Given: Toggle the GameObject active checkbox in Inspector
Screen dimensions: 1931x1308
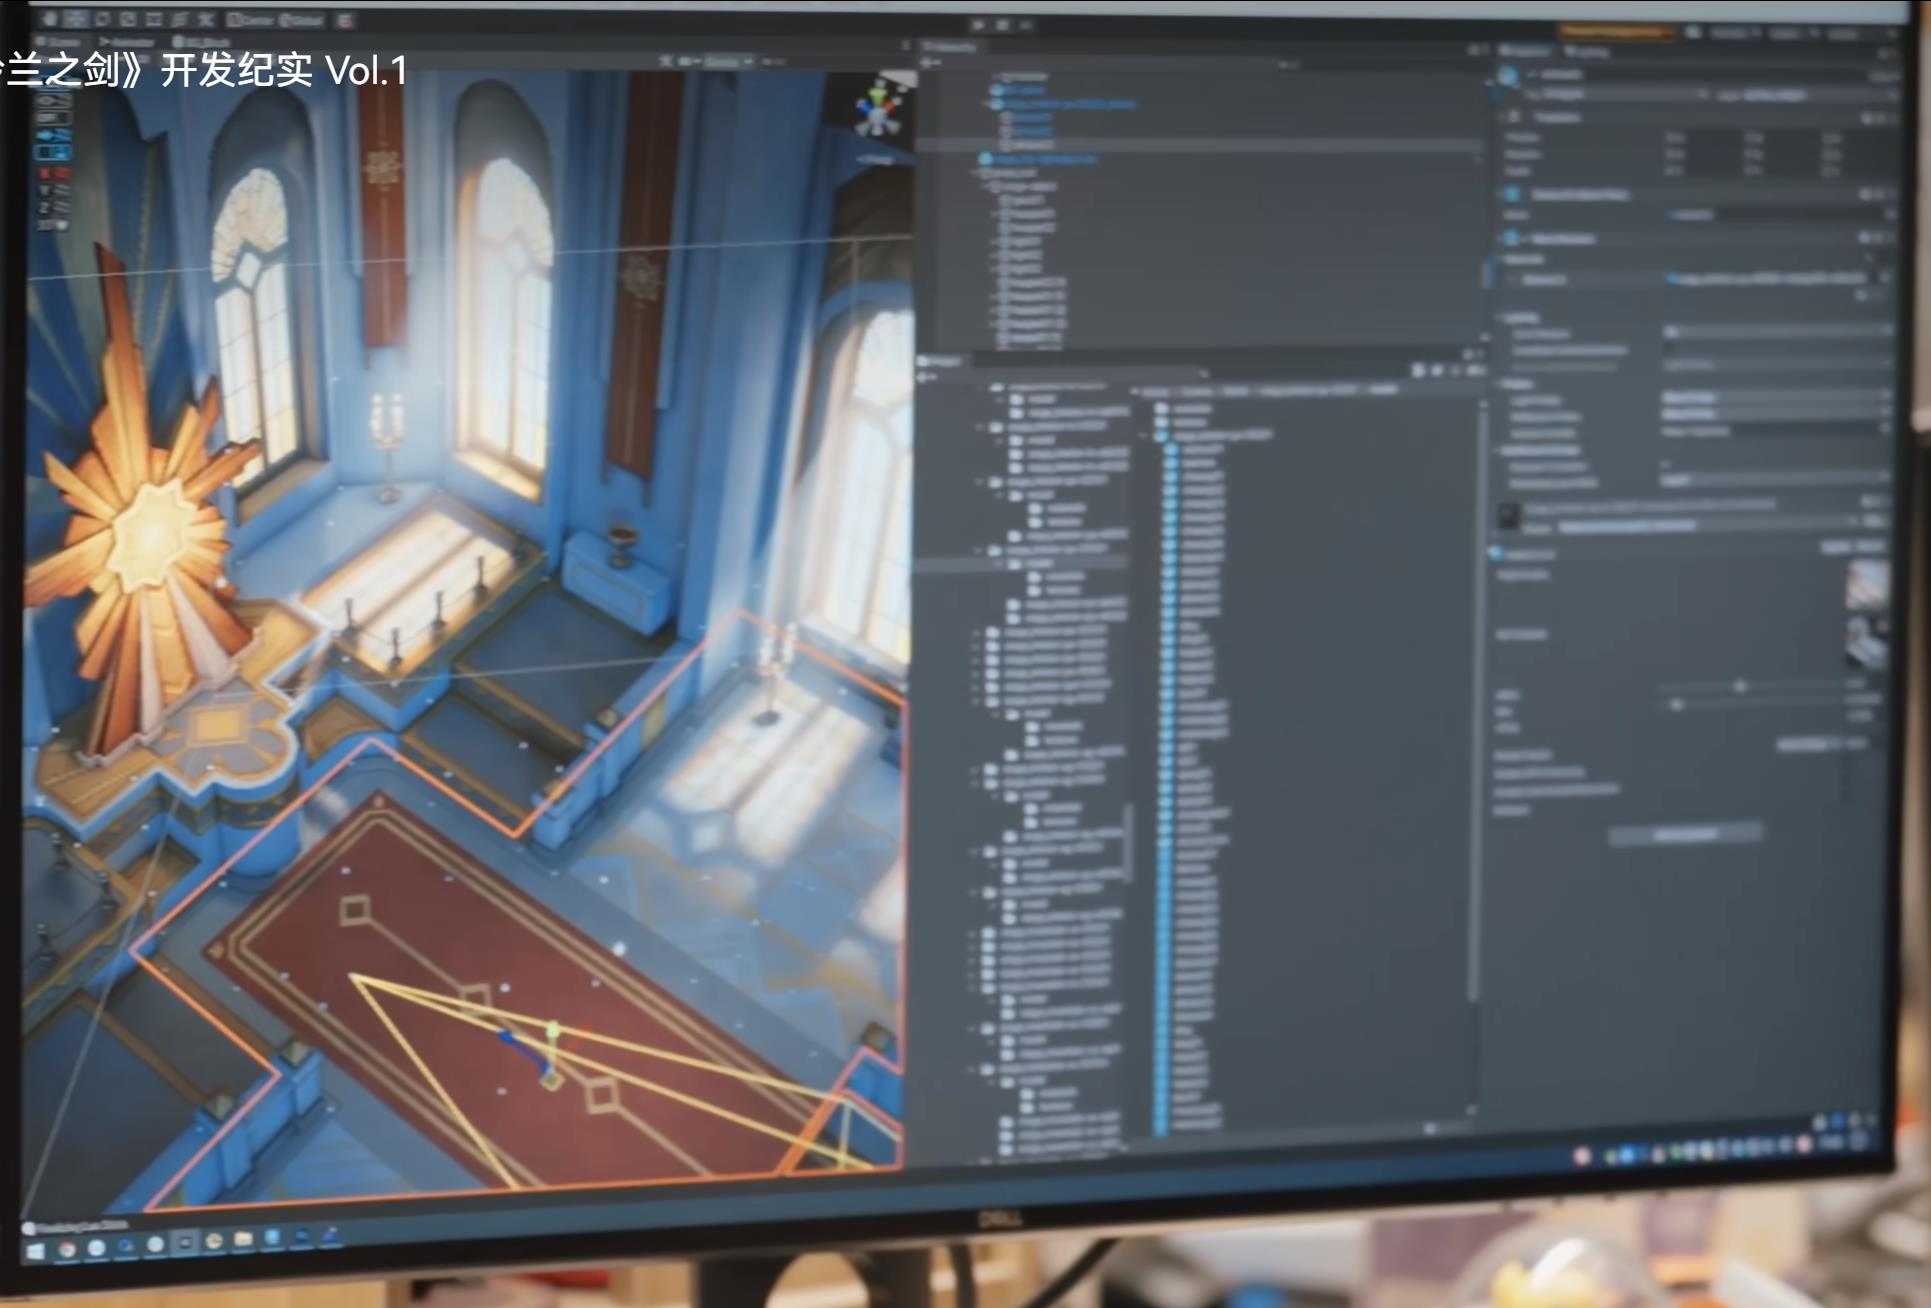Looking at the screenshot, I should coord(1534,74).
